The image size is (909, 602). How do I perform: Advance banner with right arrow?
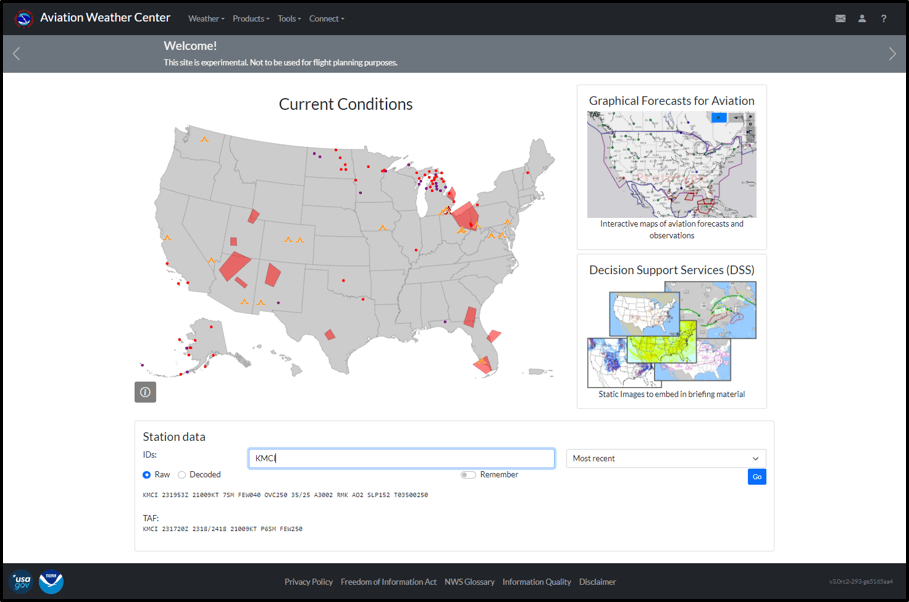coord(892,54)
